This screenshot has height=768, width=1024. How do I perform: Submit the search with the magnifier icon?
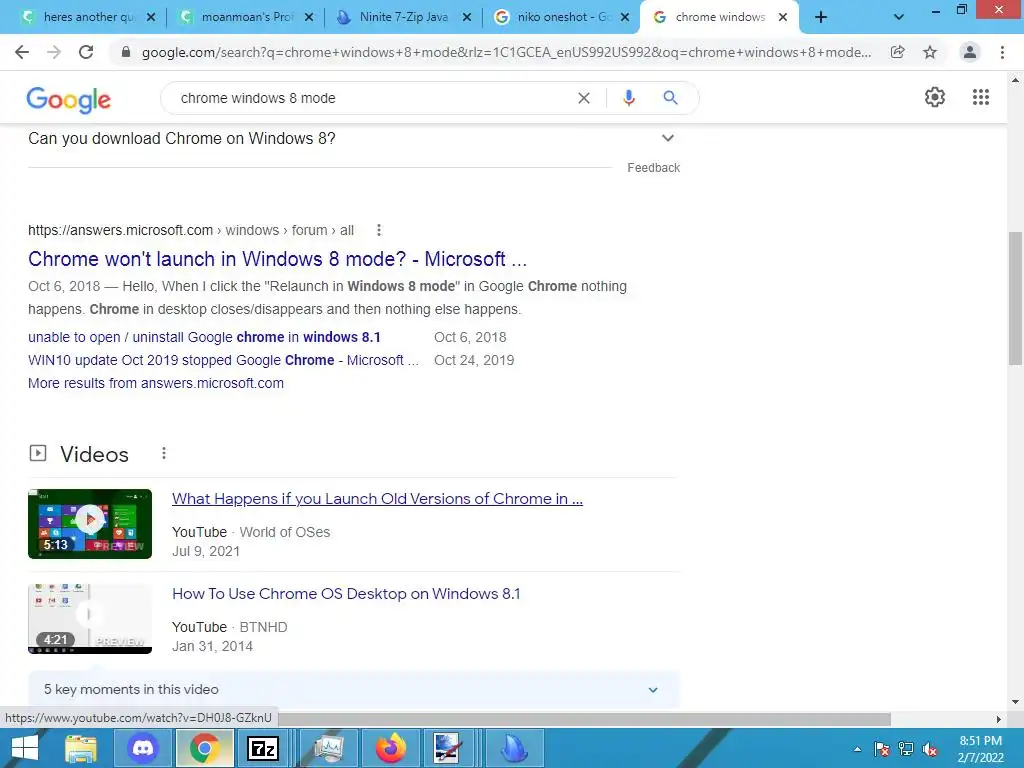[670, 98]
